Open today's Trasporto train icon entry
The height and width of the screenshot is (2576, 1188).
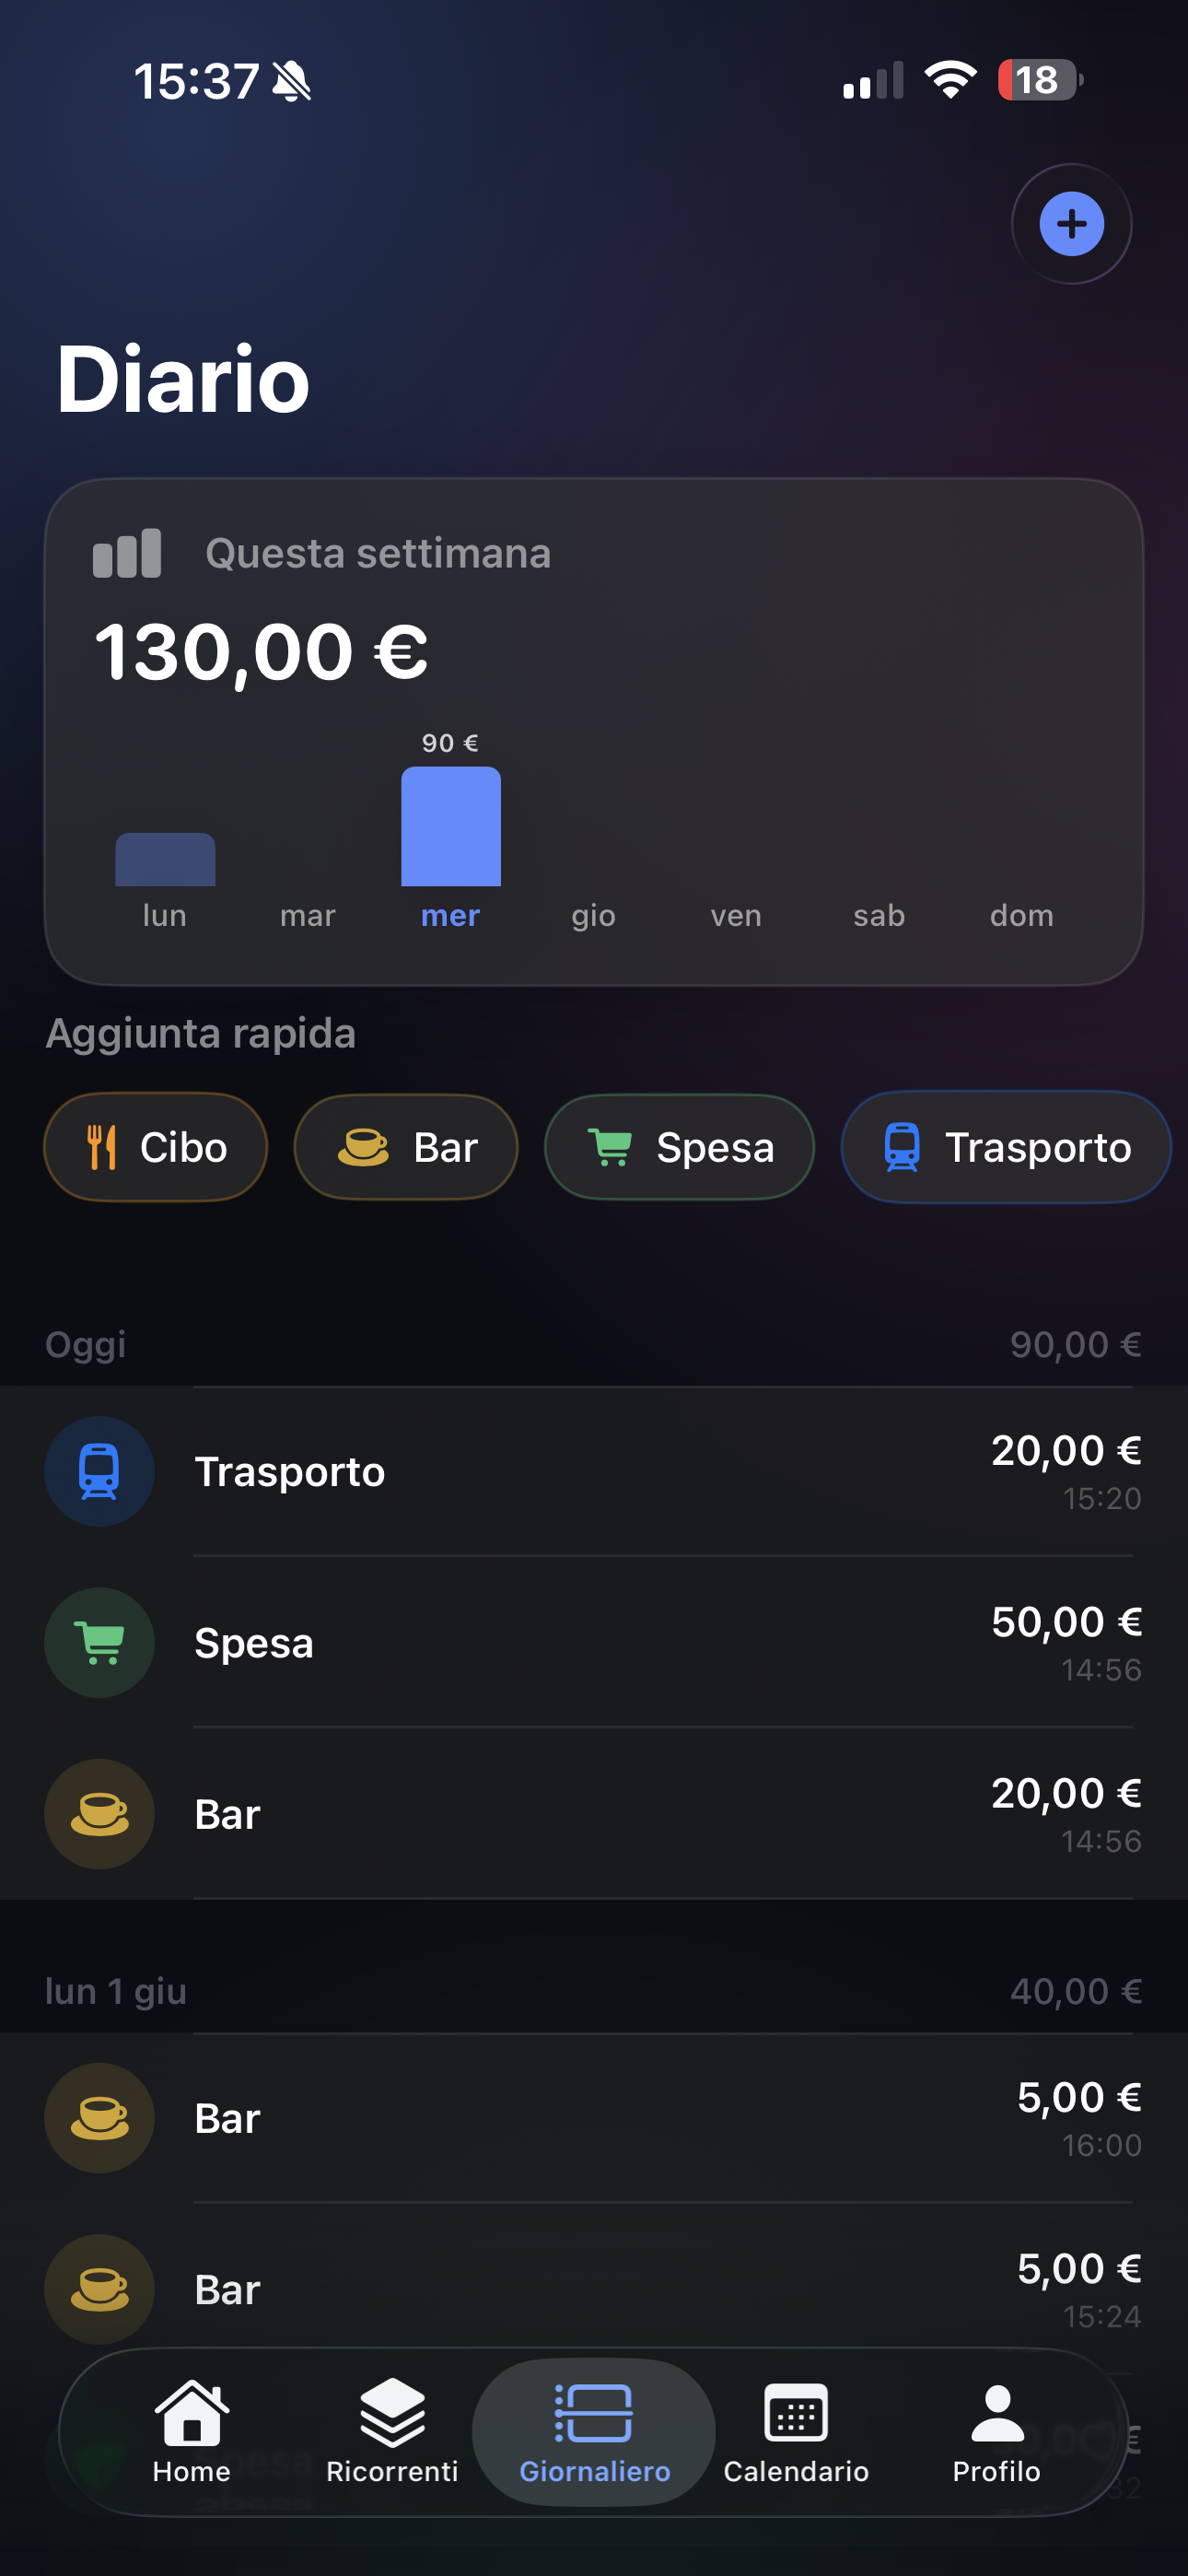(x=594, y=1471)
